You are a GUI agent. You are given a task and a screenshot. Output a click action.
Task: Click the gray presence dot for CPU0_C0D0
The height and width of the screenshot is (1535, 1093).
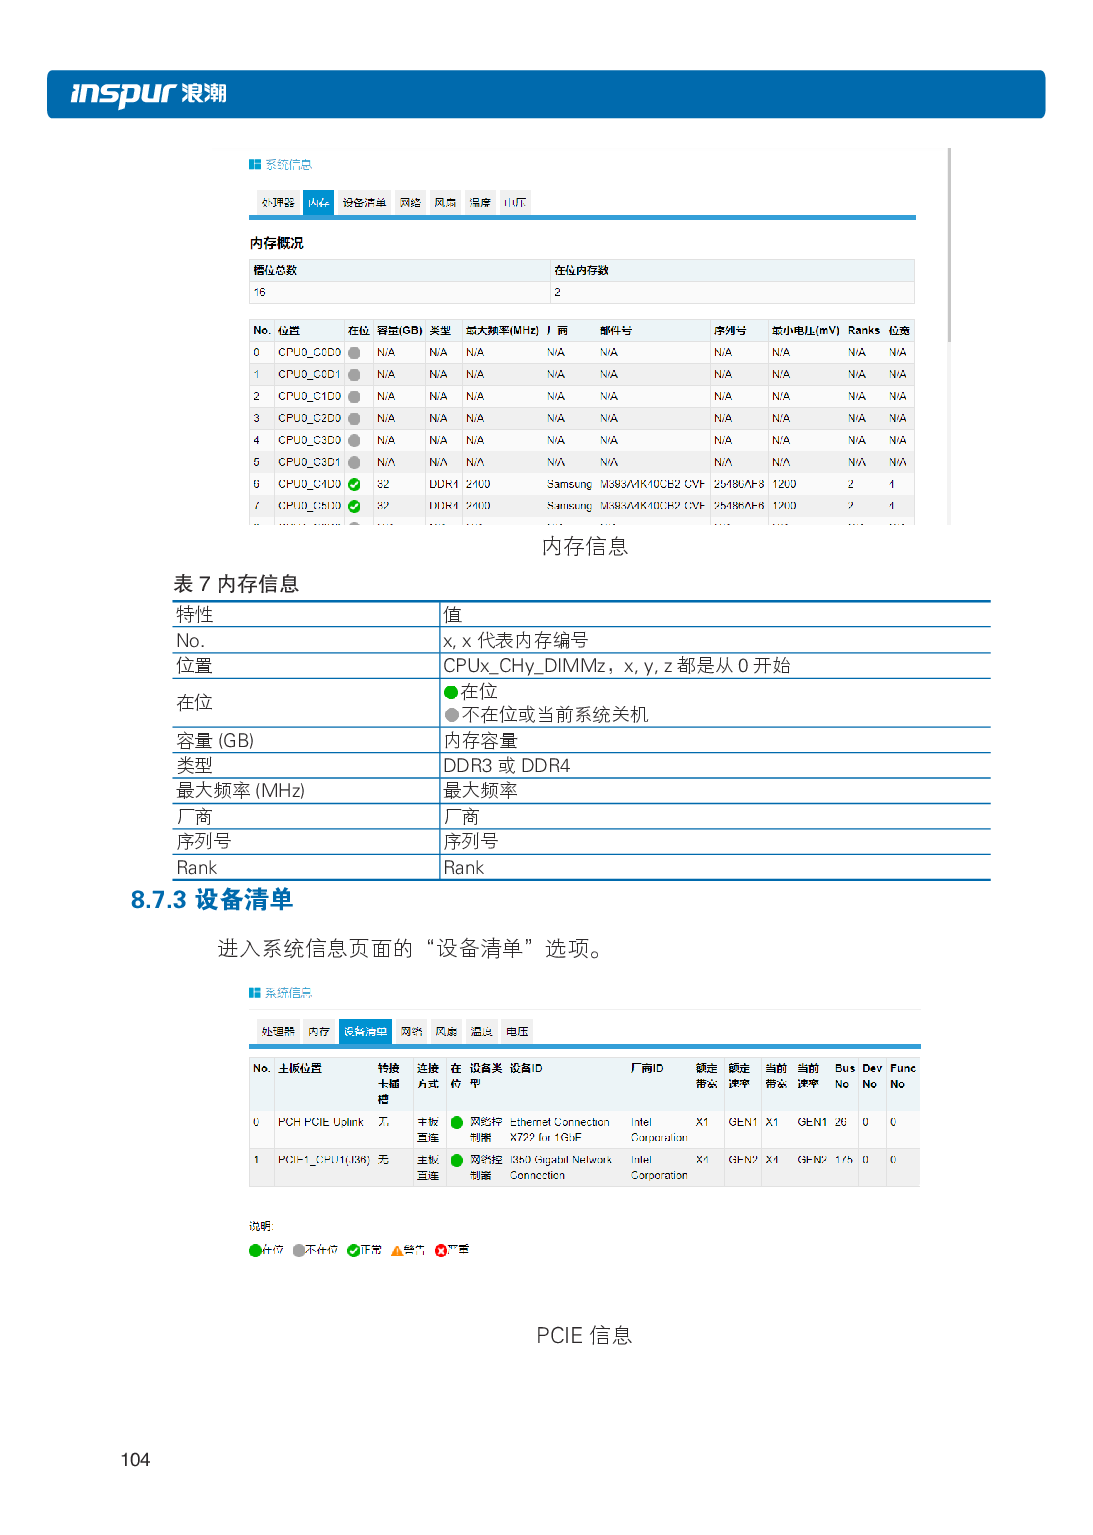click(x=354, y=353)
